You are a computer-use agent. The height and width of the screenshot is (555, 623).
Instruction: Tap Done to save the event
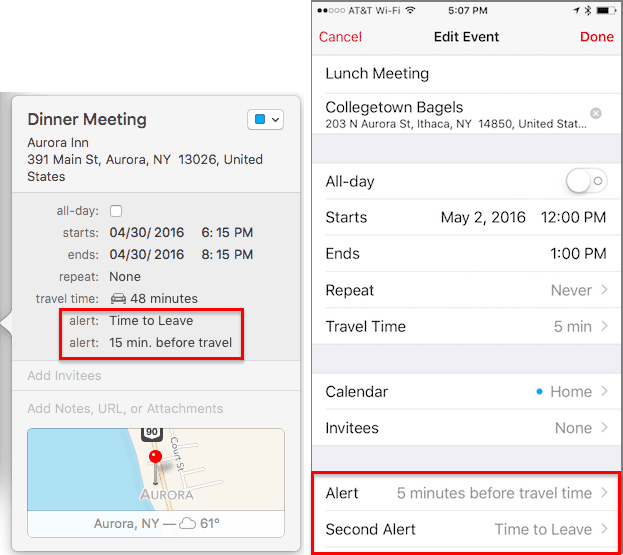(597, 37)
